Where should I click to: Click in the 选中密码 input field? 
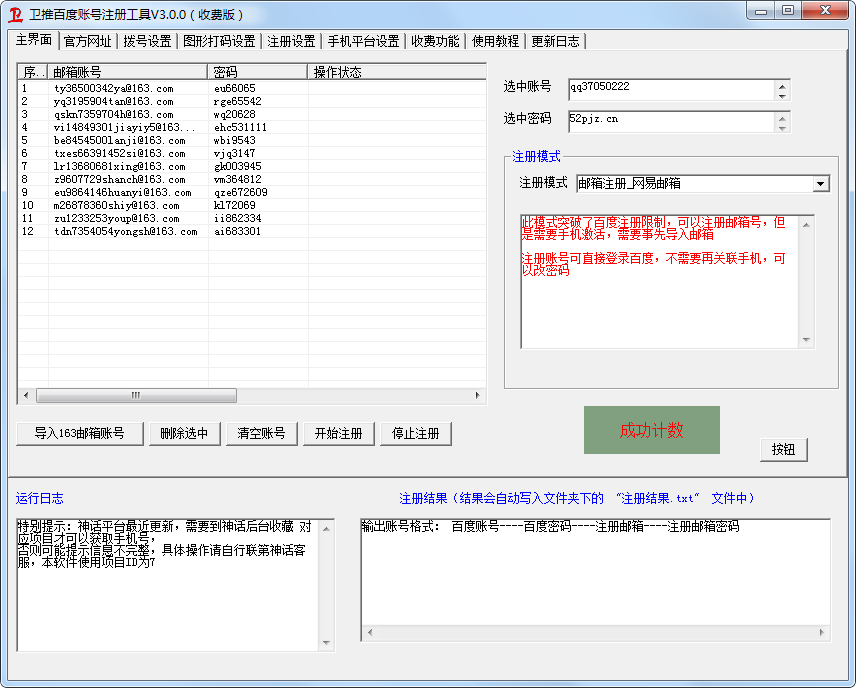coord(670,121)
